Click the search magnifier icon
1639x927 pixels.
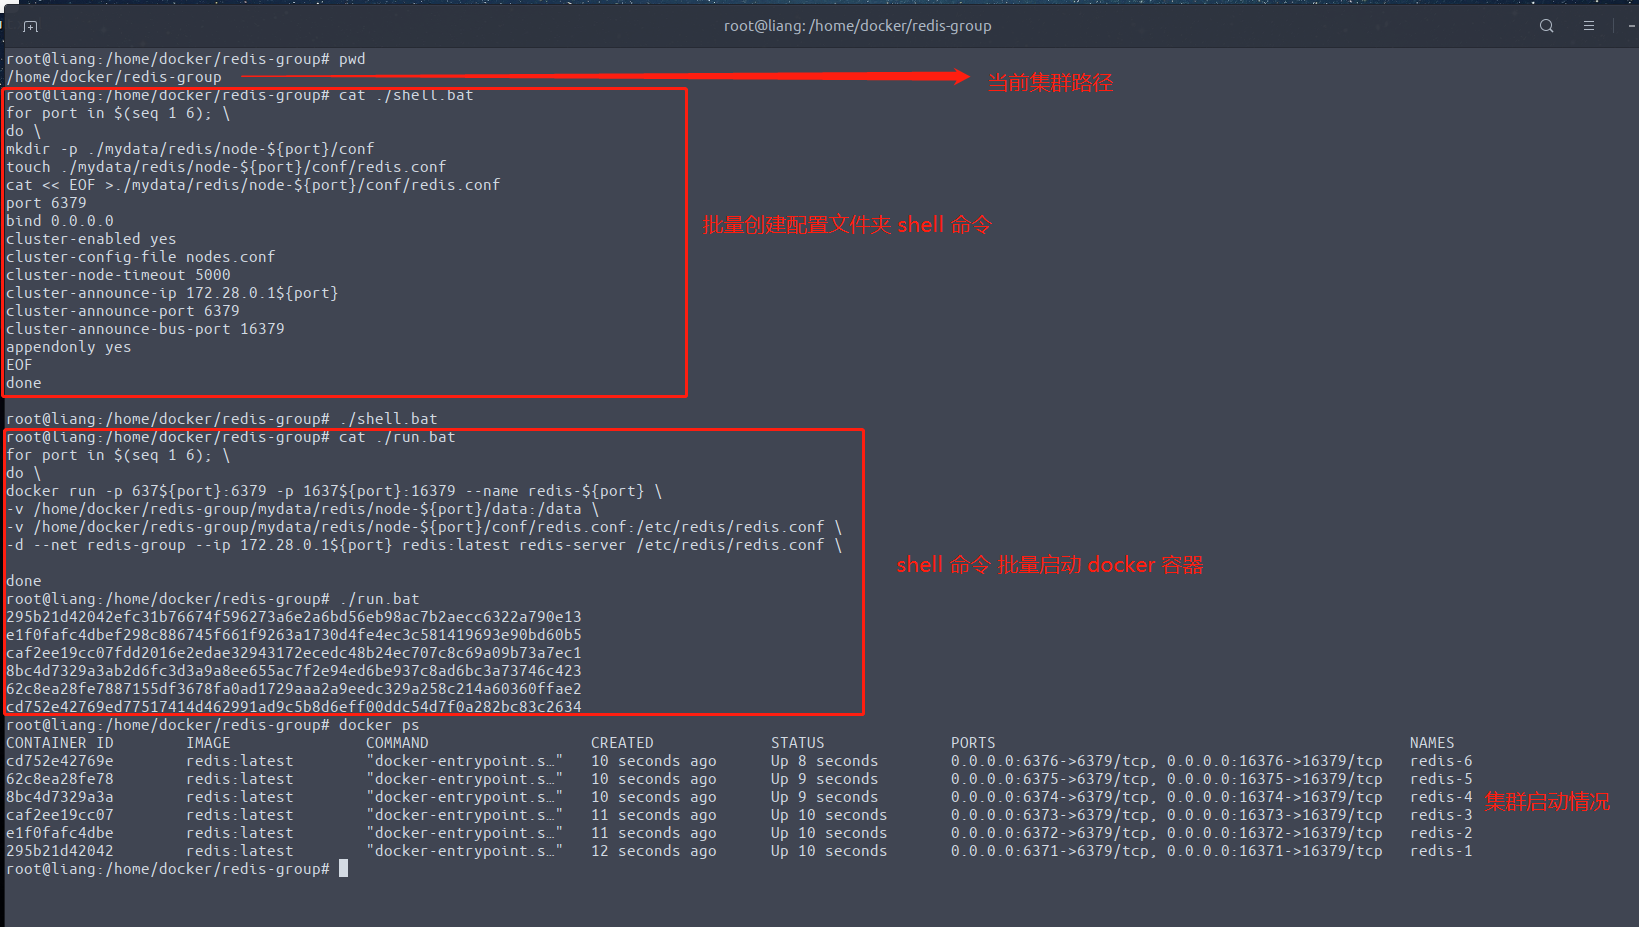[x=1546, y=26]
